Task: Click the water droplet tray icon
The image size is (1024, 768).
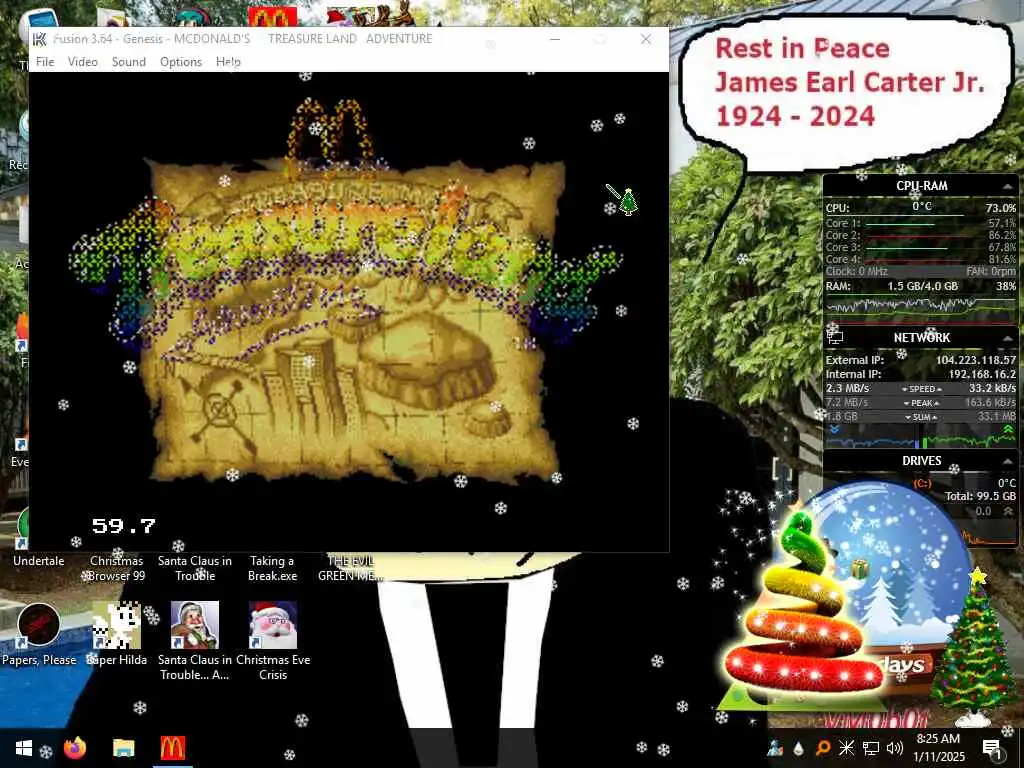Action: pos(799,748)
